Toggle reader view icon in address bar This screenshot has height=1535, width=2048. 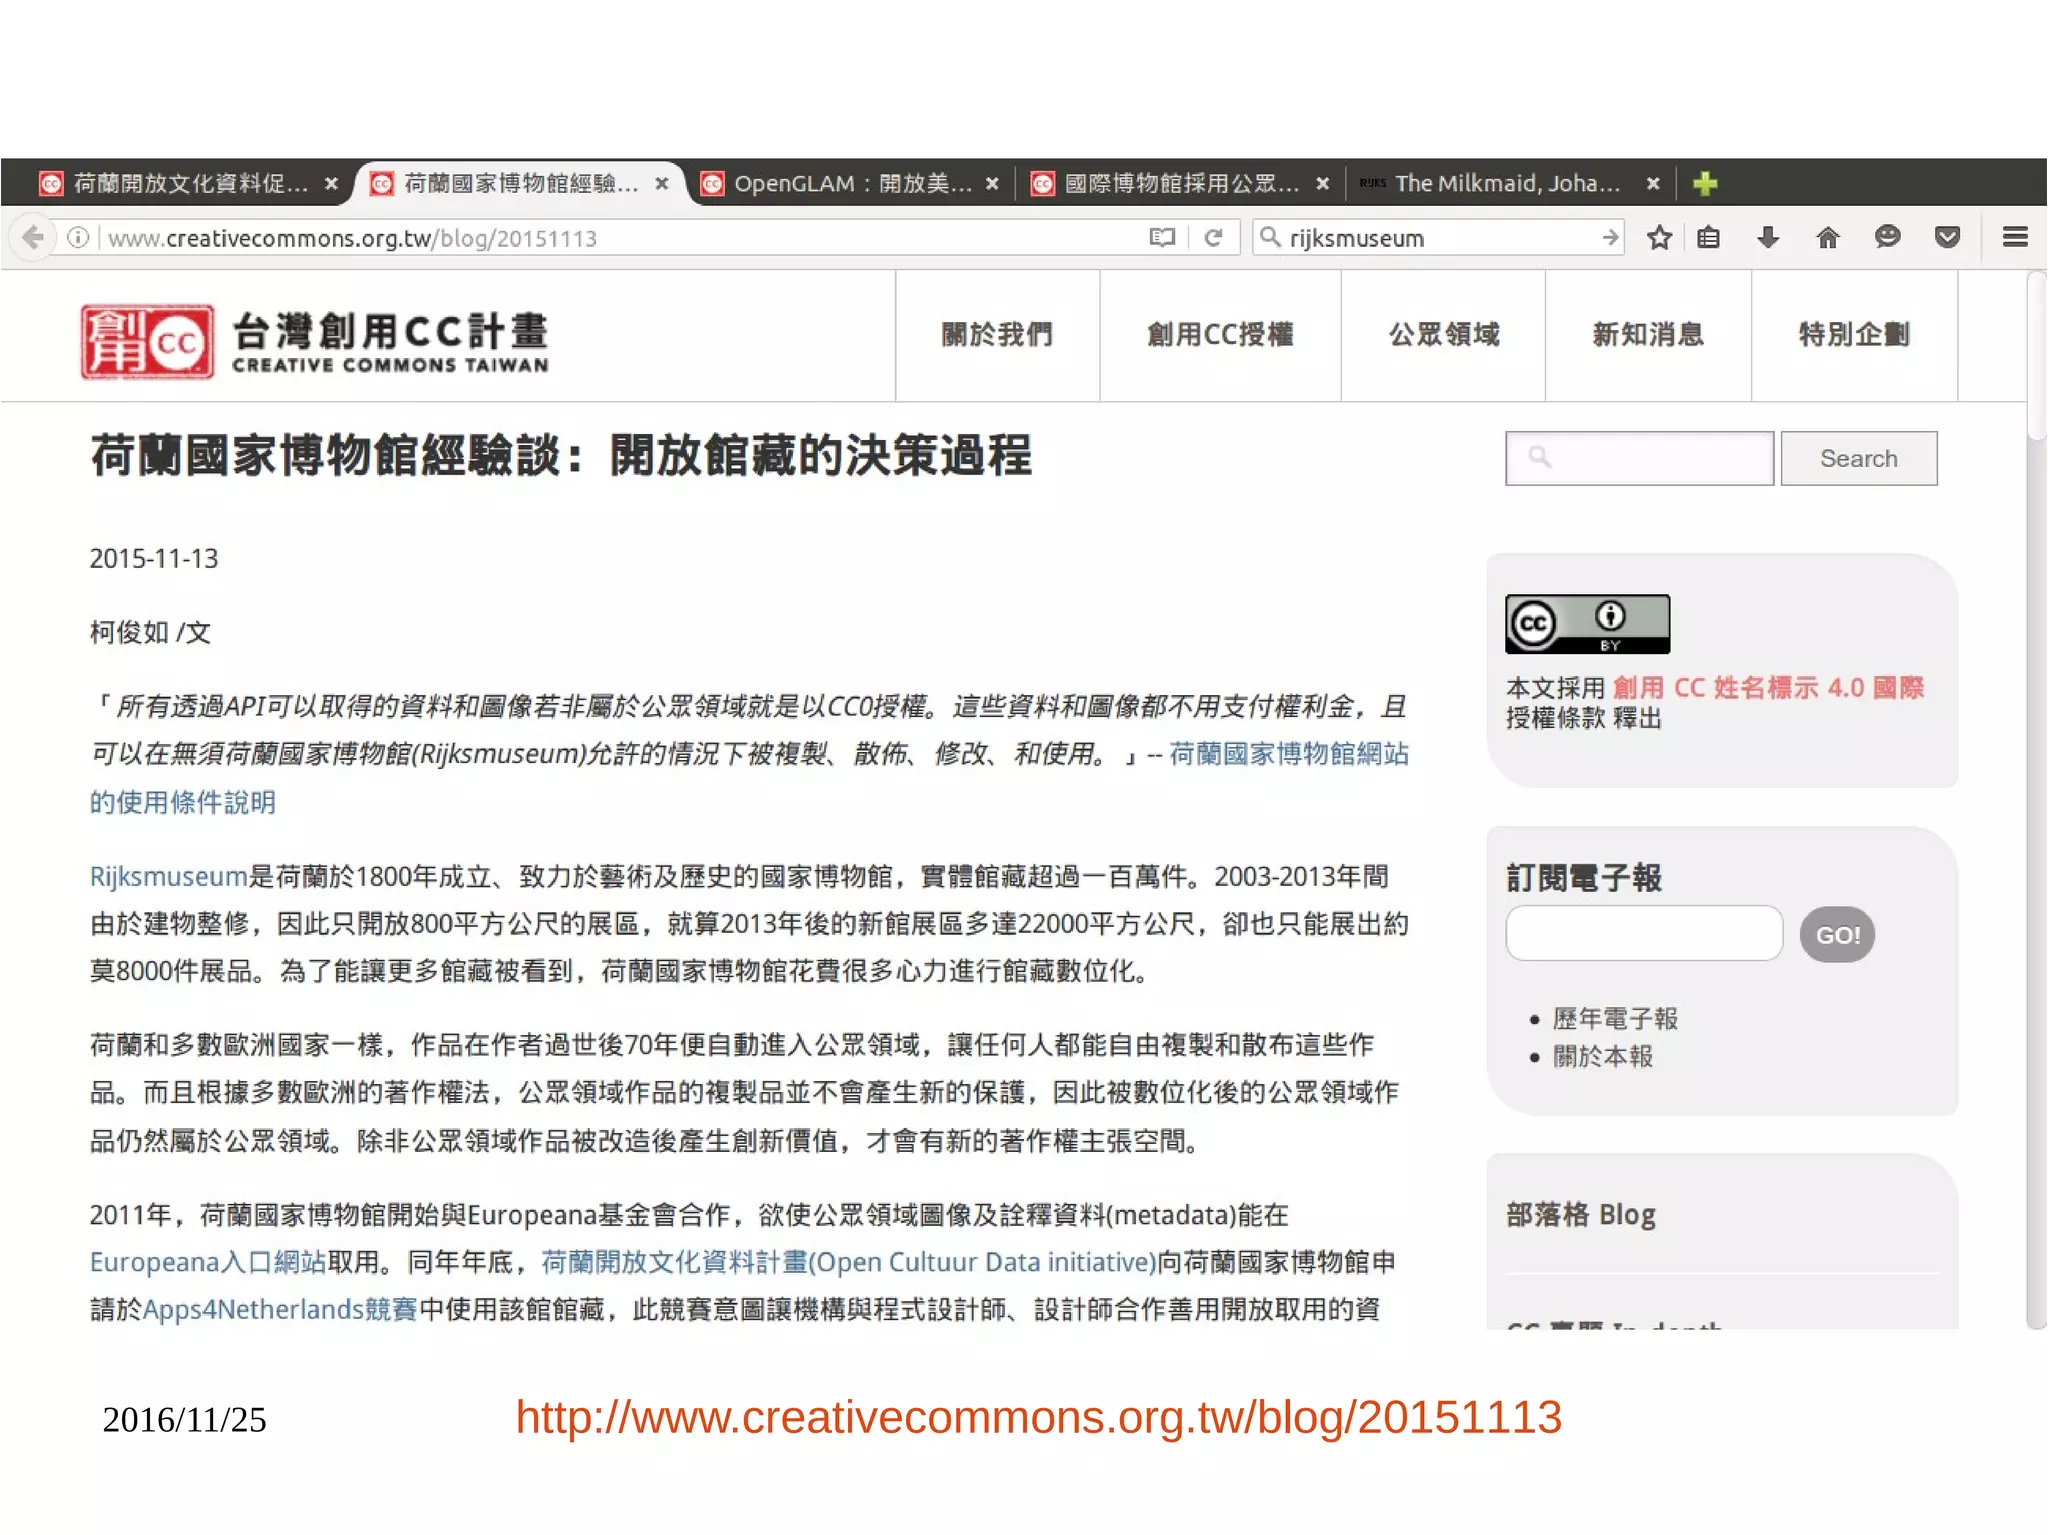[x=1161, y=238]
